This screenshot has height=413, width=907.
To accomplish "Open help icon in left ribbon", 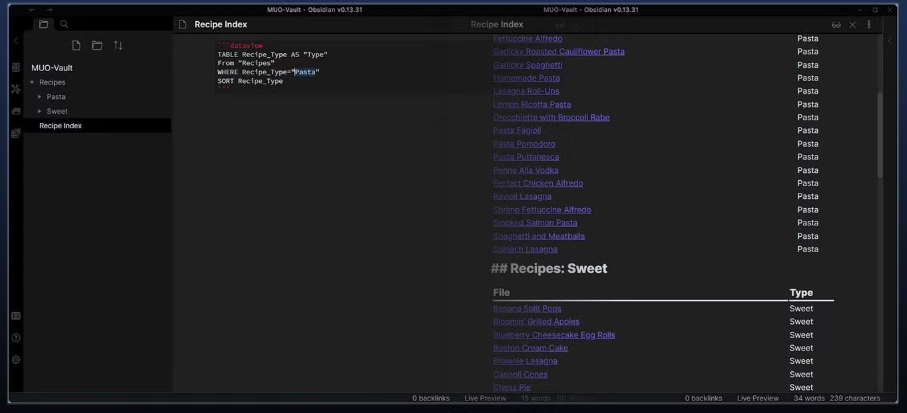I will click(16, 338).
